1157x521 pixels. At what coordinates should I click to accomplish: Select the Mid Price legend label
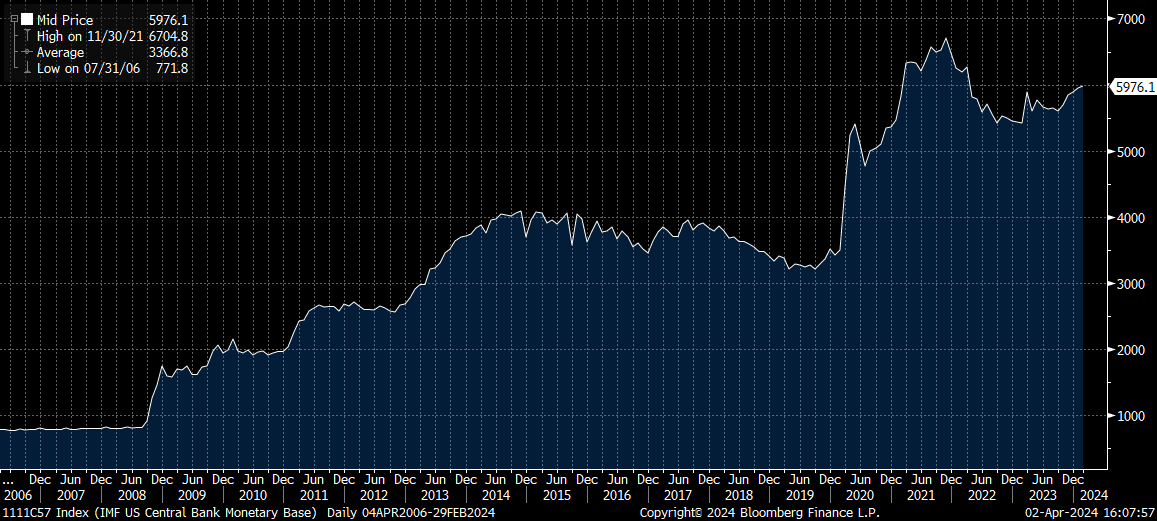pos(64,20)
